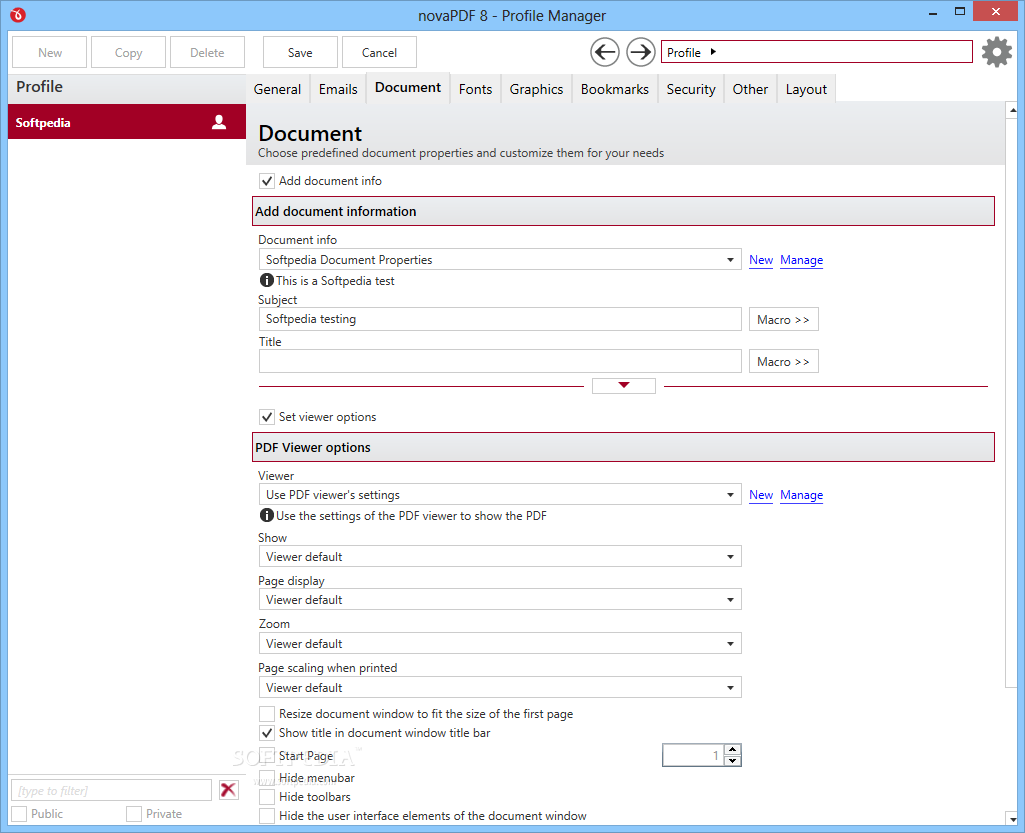Image resolution: width=1025 pixels, height=833 pixels.
Task: Select the Softpedia profile in list
Action: click(127, 122)
